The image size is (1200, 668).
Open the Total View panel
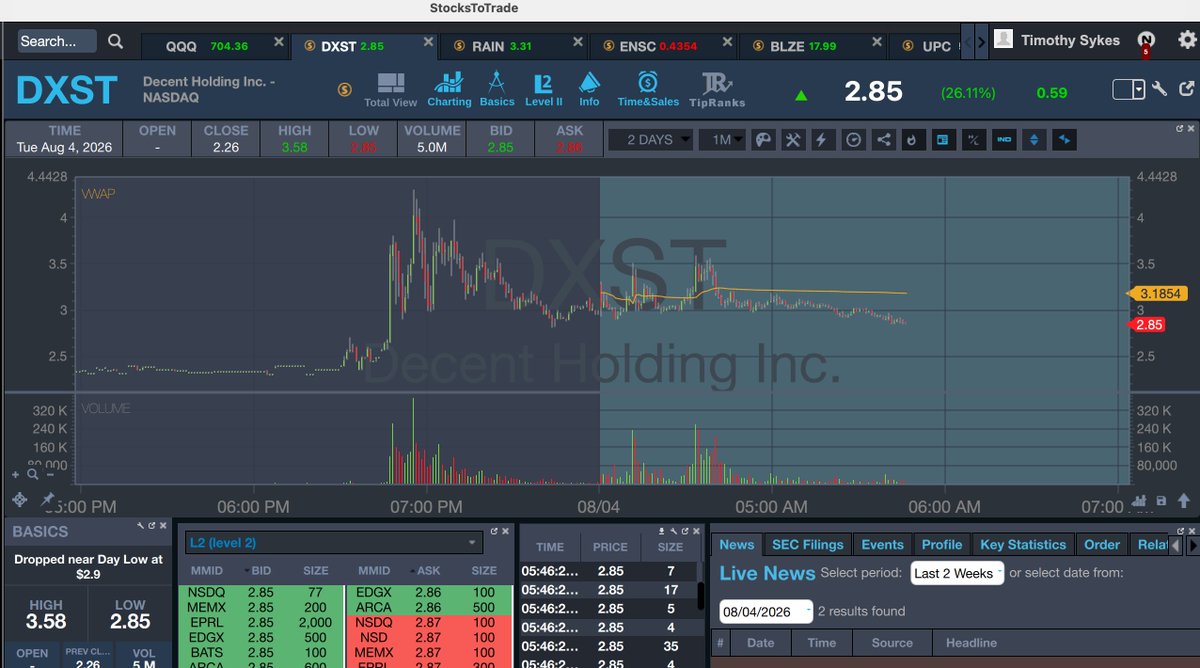coord(391,90)
